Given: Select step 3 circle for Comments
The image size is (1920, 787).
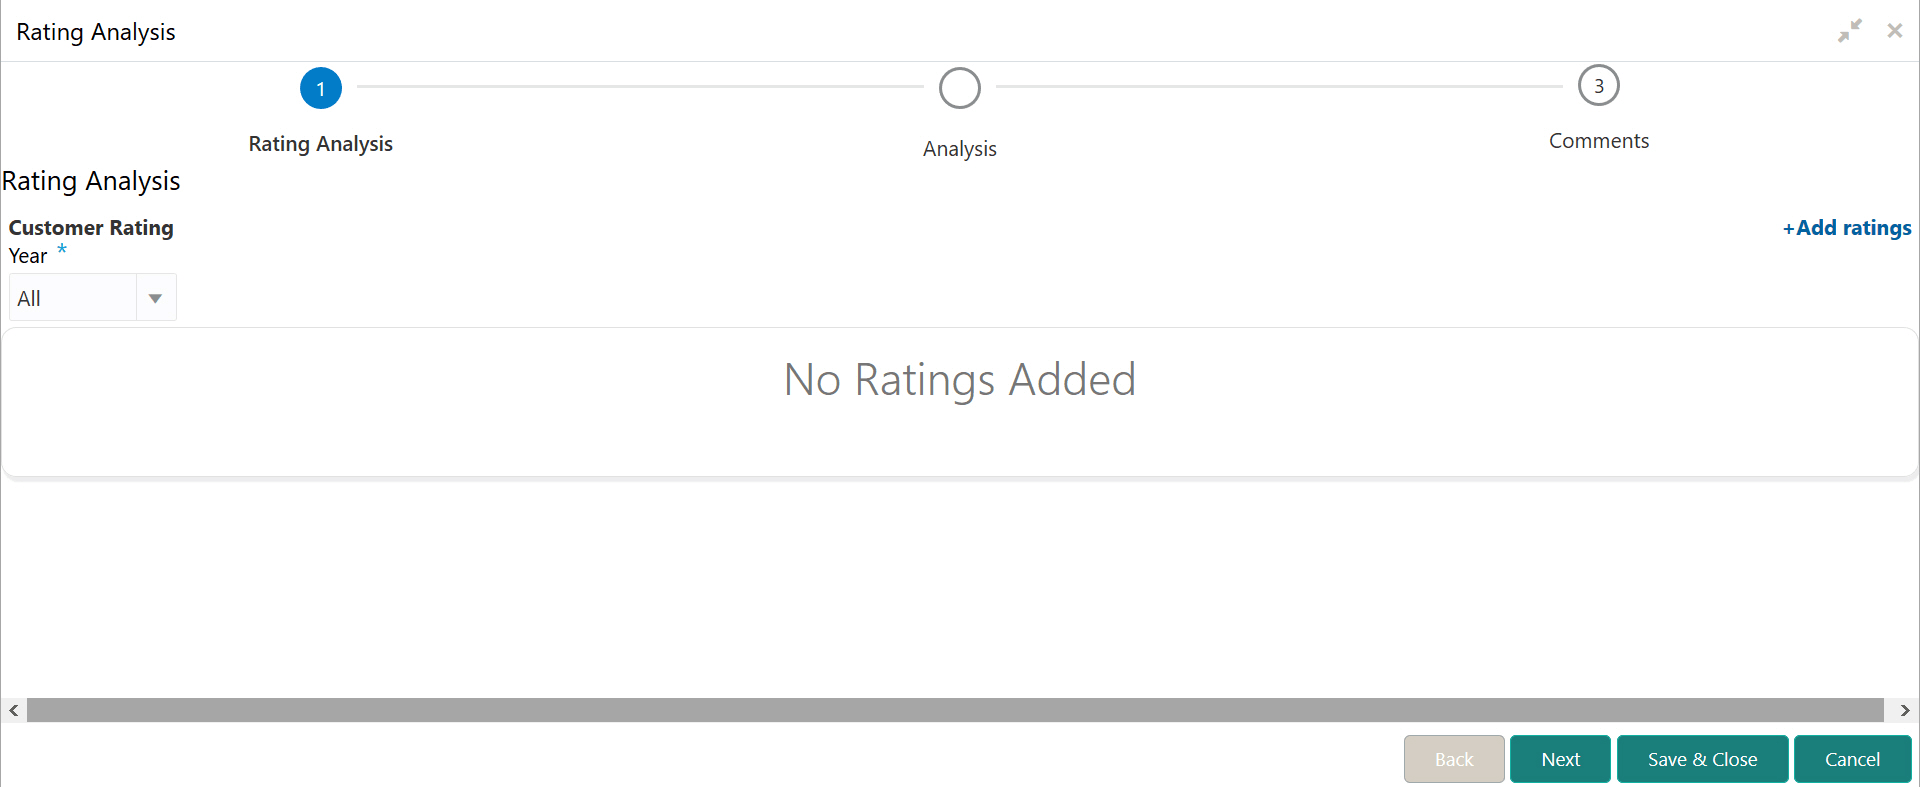Looking at the screenshot, I should pos(1598,85).
